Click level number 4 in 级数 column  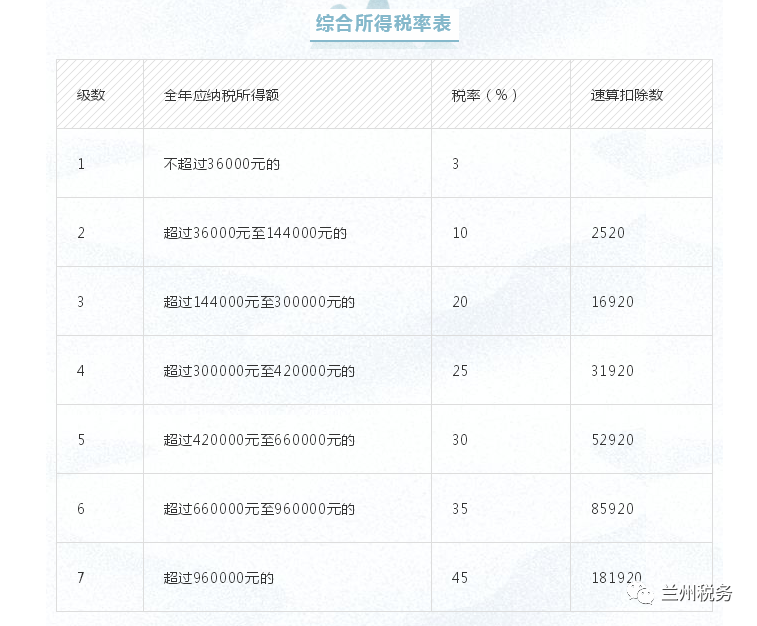(81, 371)
